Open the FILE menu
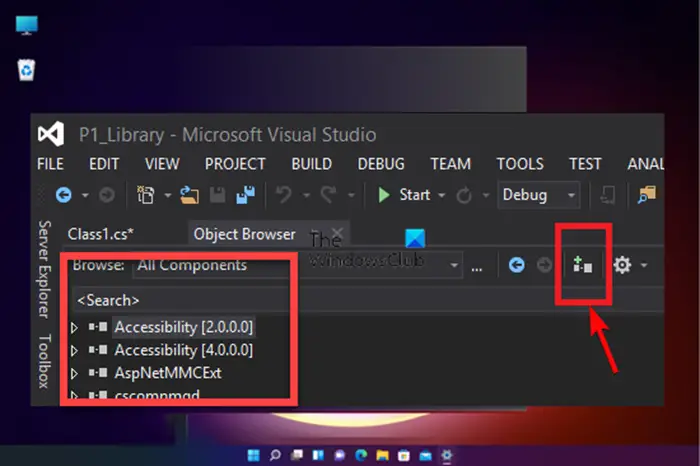The image size is (700, 466). click(50, 164)
